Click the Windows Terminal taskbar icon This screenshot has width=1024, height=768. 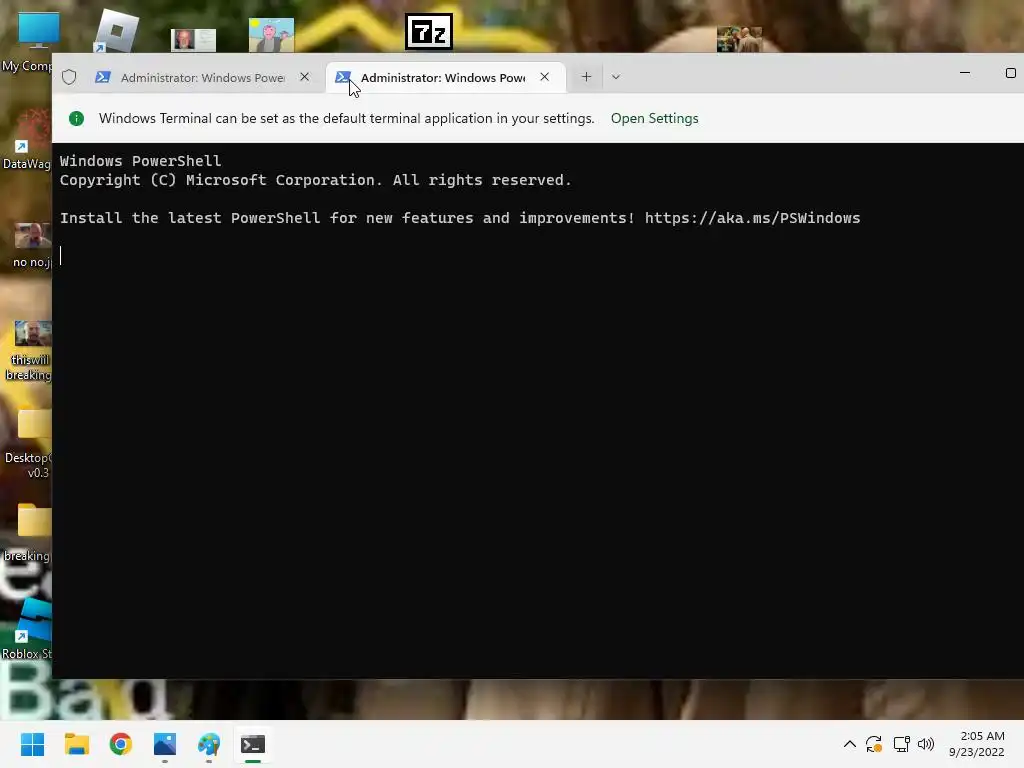(x=253, y=744)
